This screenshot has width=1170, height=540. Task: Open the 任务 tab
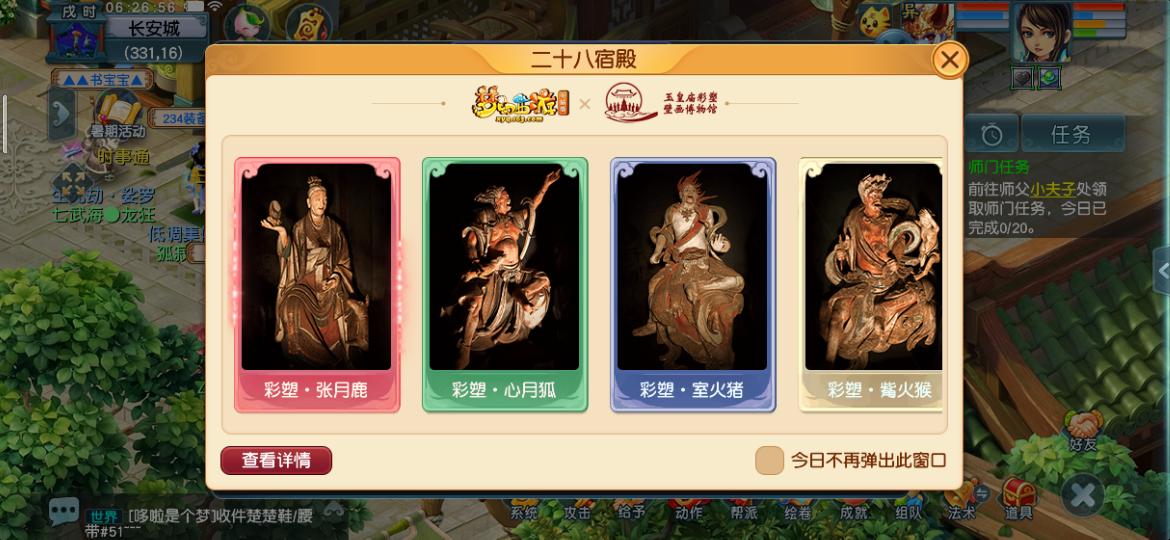pyautogui.click(x=1072, y=134)
